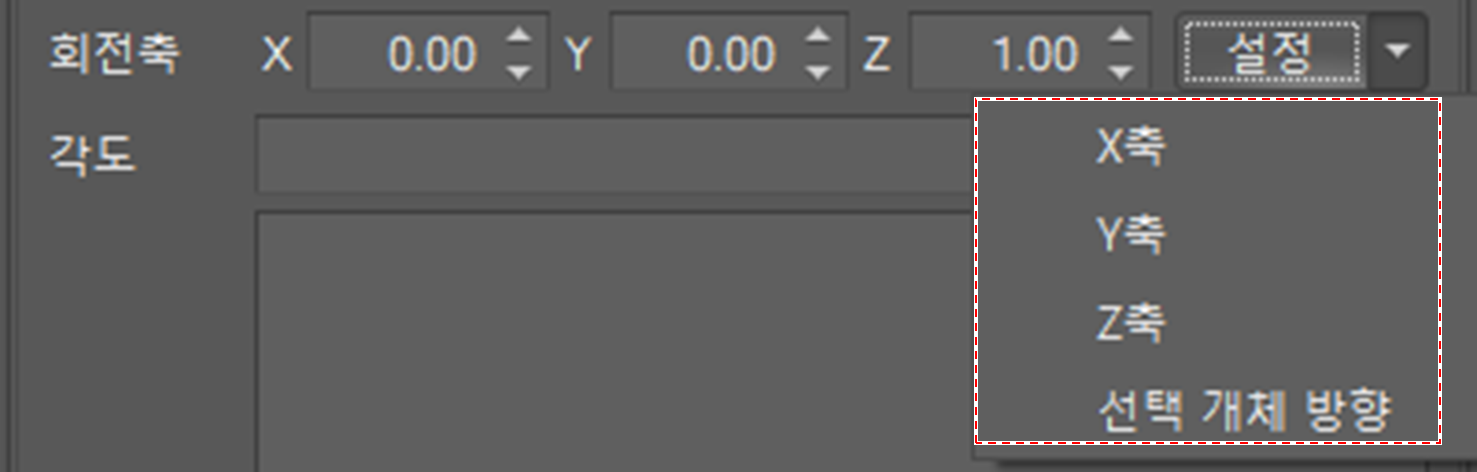
Task: Focus the Y axis value field
Action: point(706,54)
